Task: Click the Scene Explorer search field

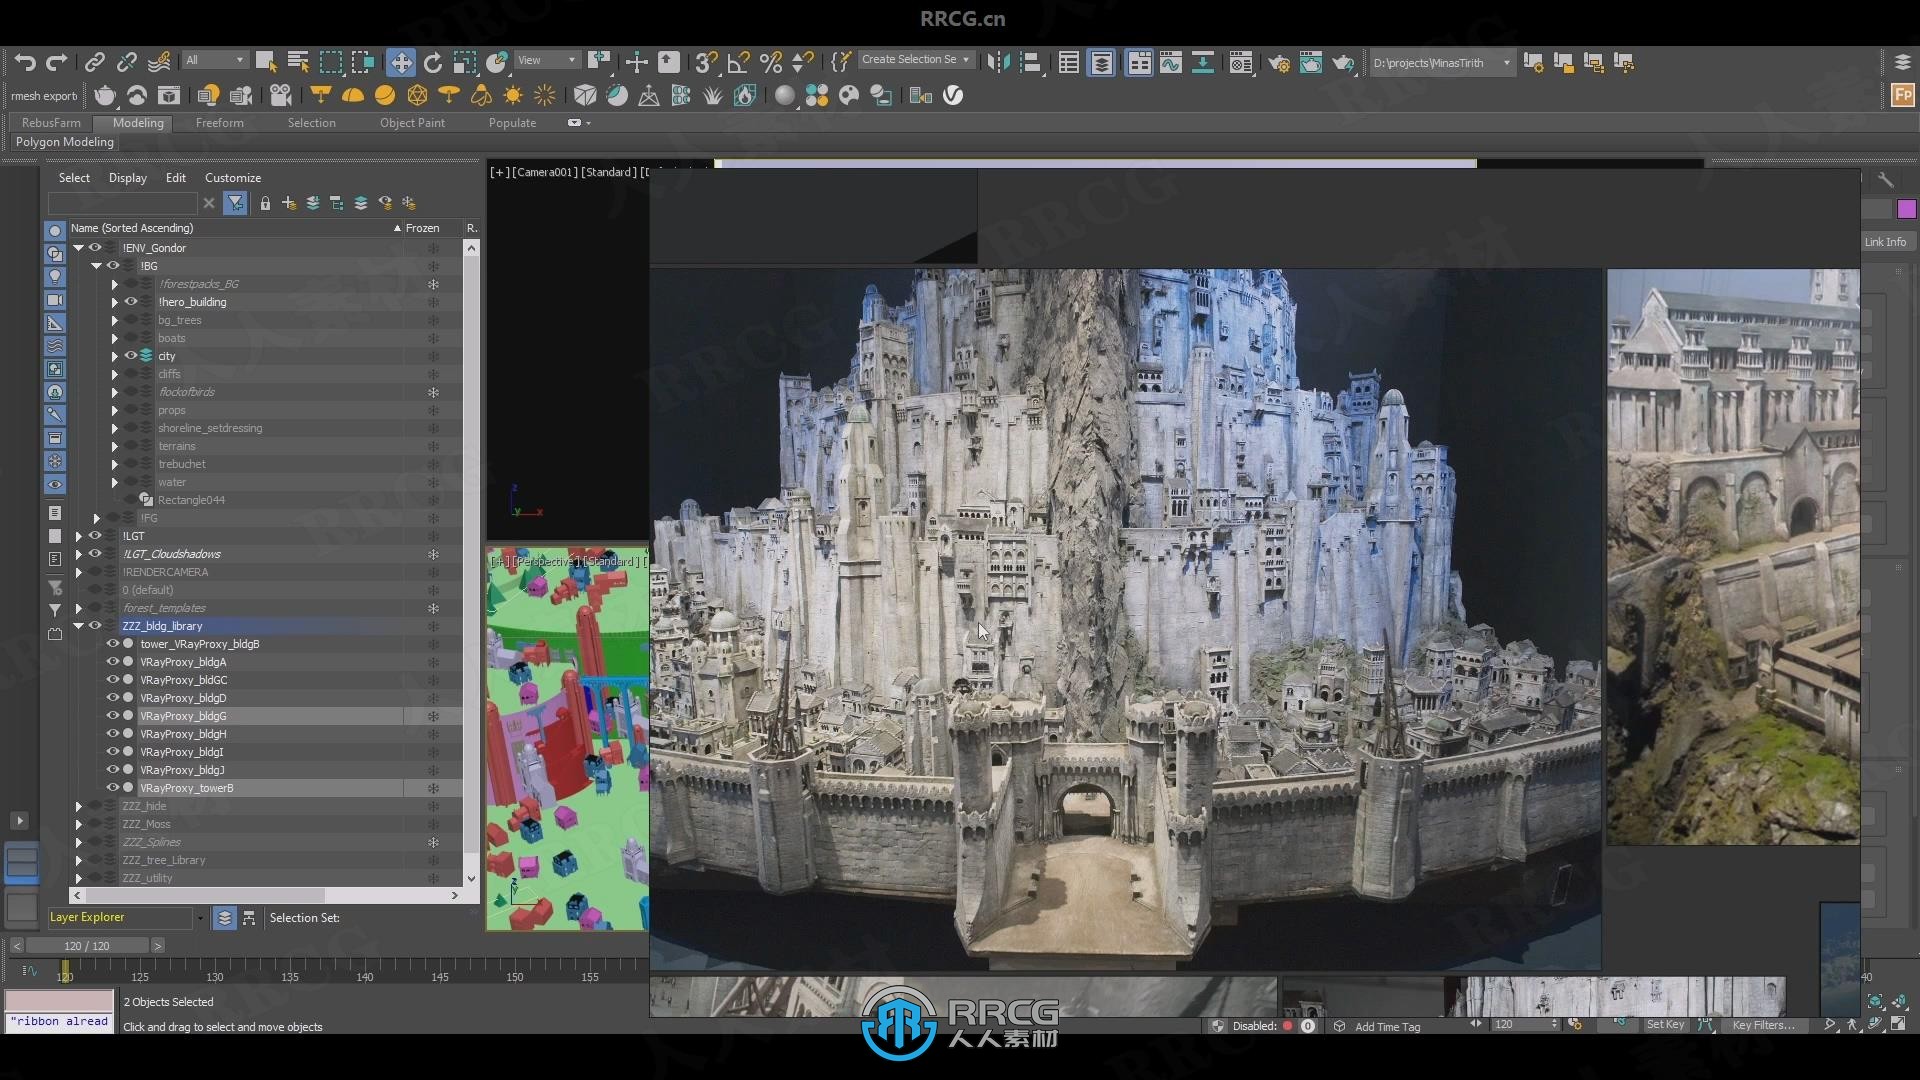Action: point(122,203)
